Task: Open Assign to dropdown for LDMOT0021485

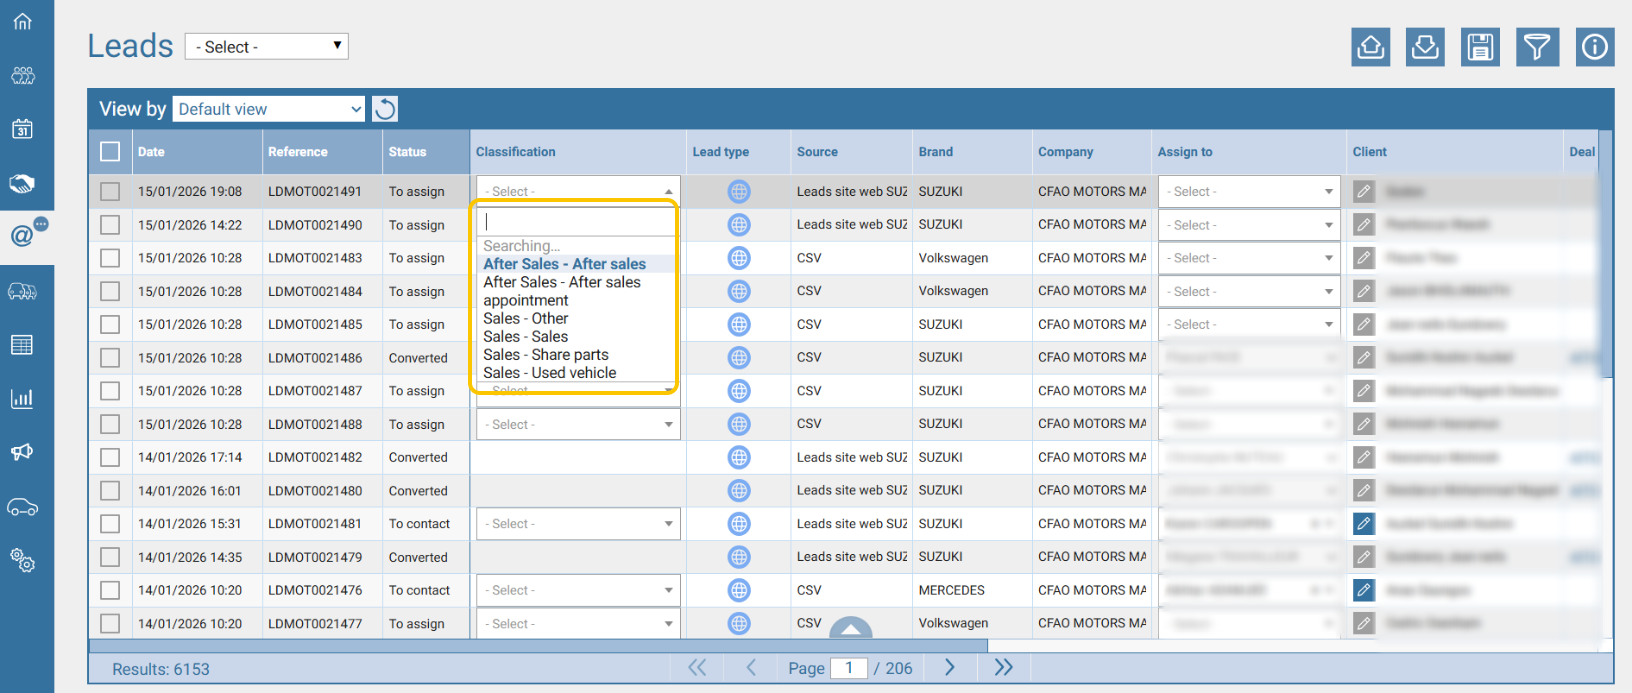Action: [1249, 324]
